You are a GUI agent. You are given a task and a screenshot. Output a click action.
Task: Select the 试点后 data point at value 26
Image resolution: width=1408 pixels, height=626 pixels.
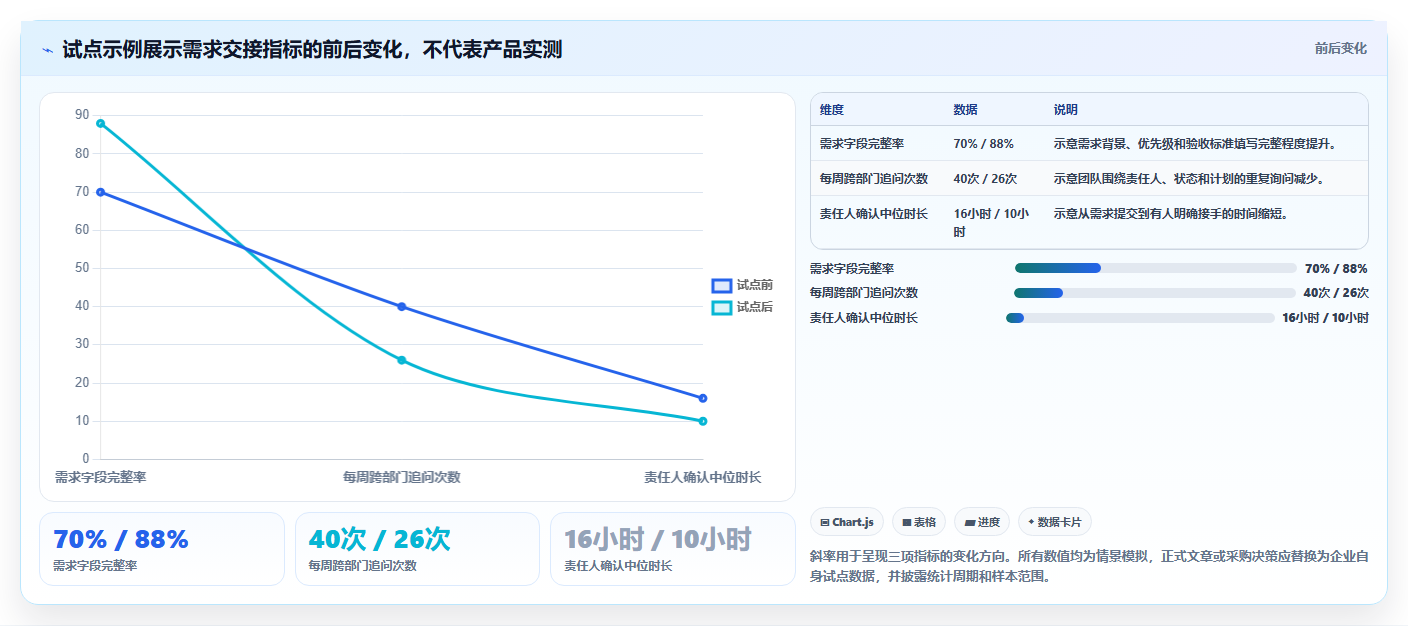click(x=401, y=360)
